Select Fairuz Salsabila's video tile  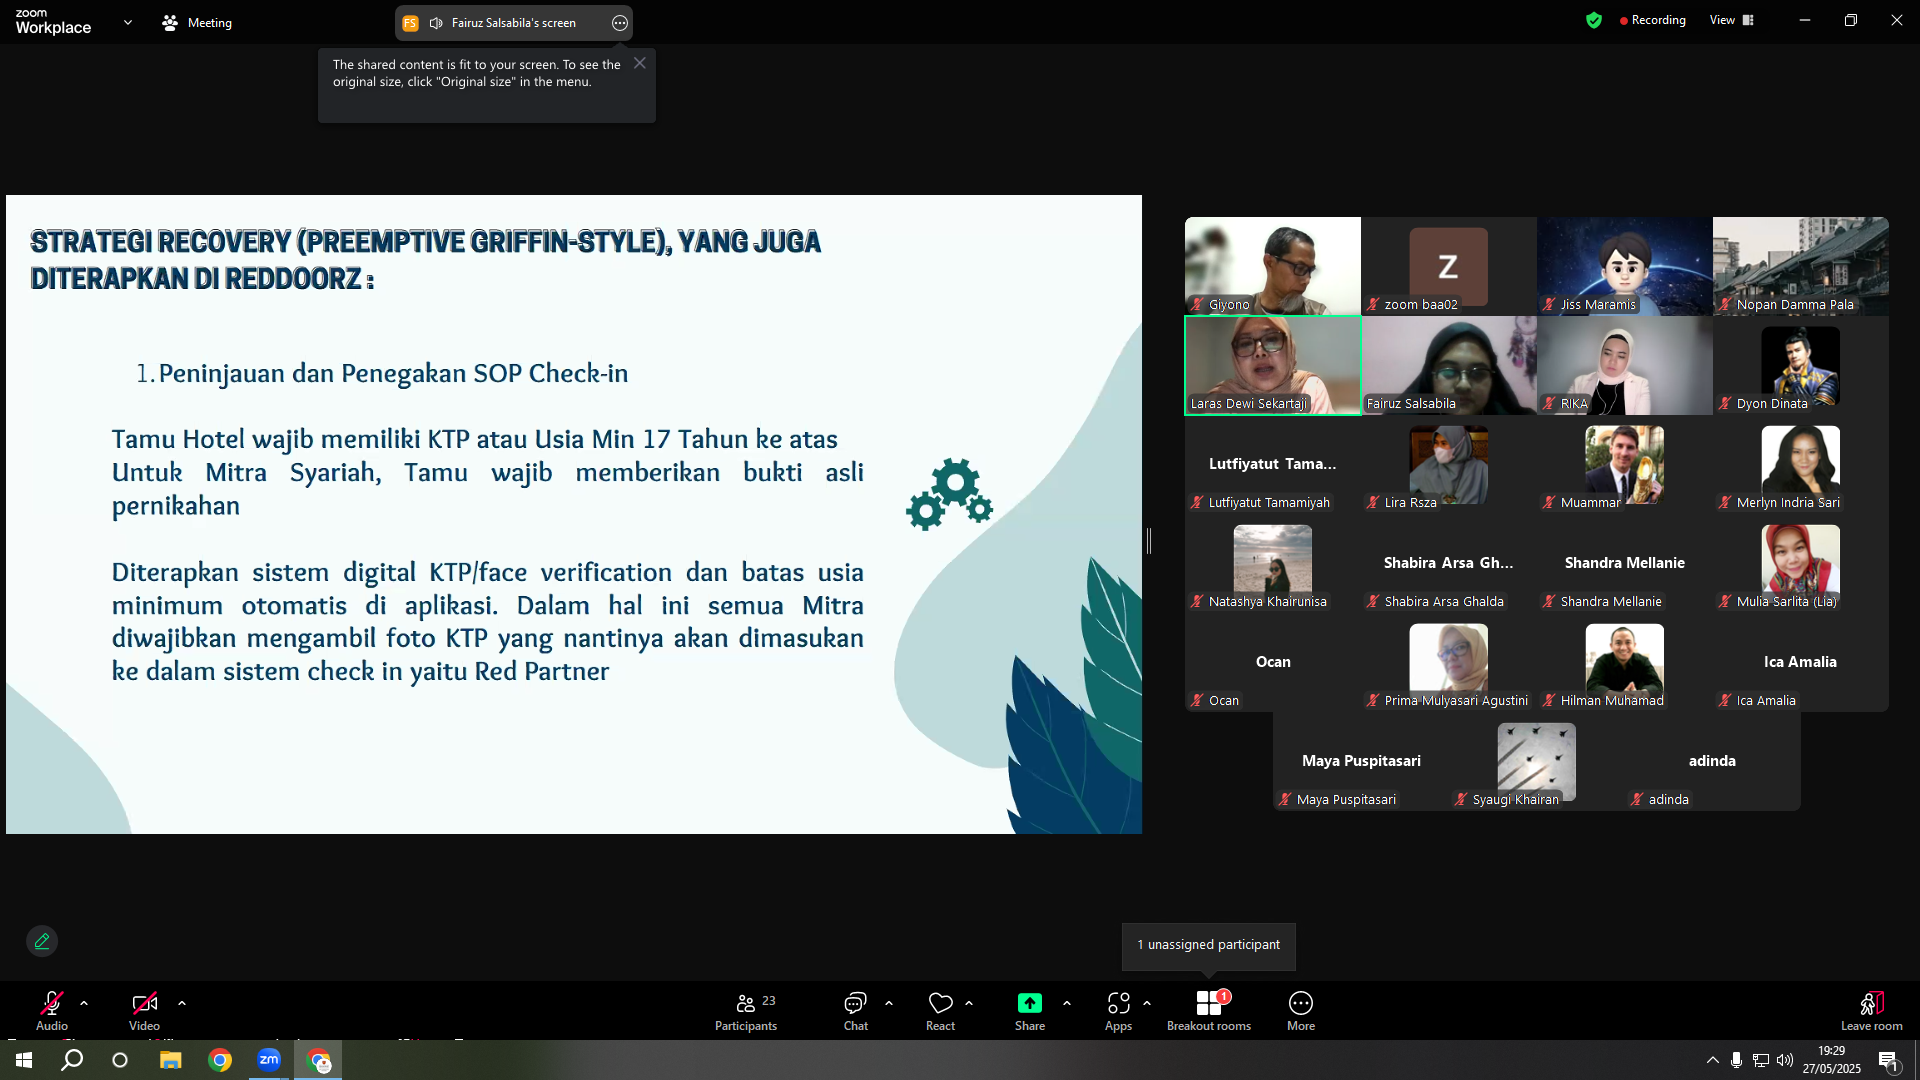(1449, 365)
